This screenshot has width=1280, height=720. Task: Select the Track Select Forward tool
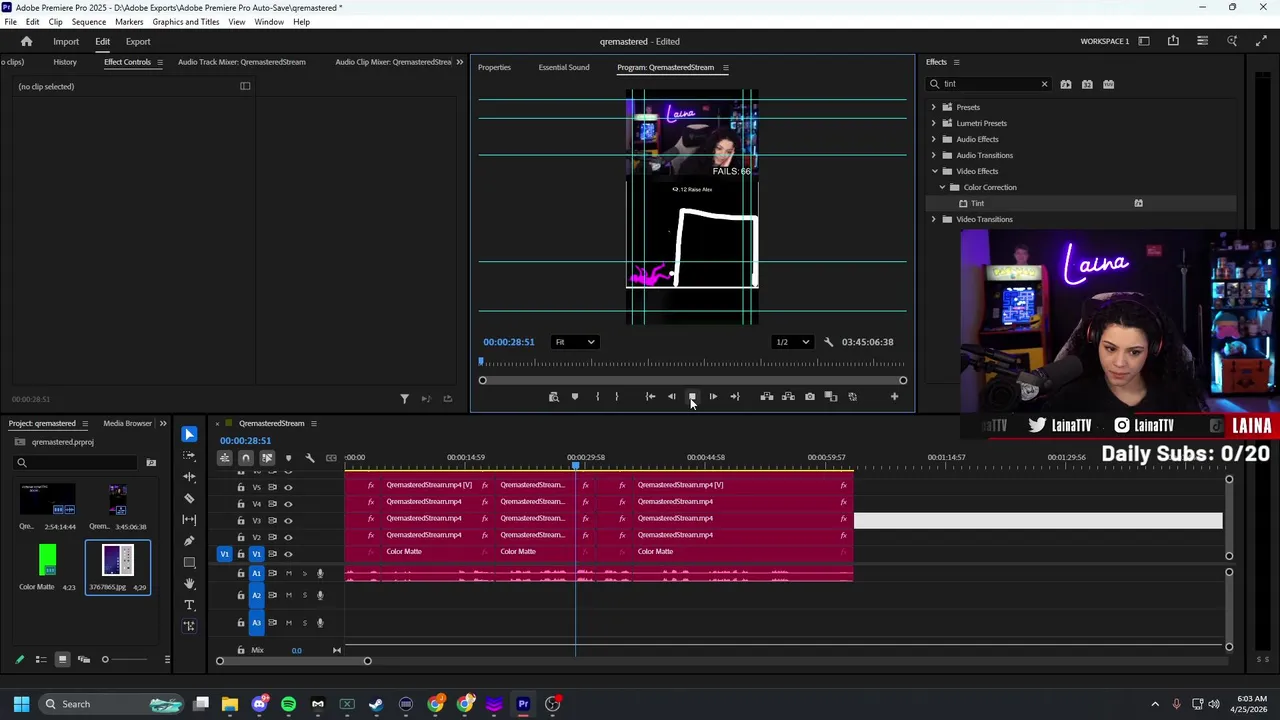coord(189,455)
